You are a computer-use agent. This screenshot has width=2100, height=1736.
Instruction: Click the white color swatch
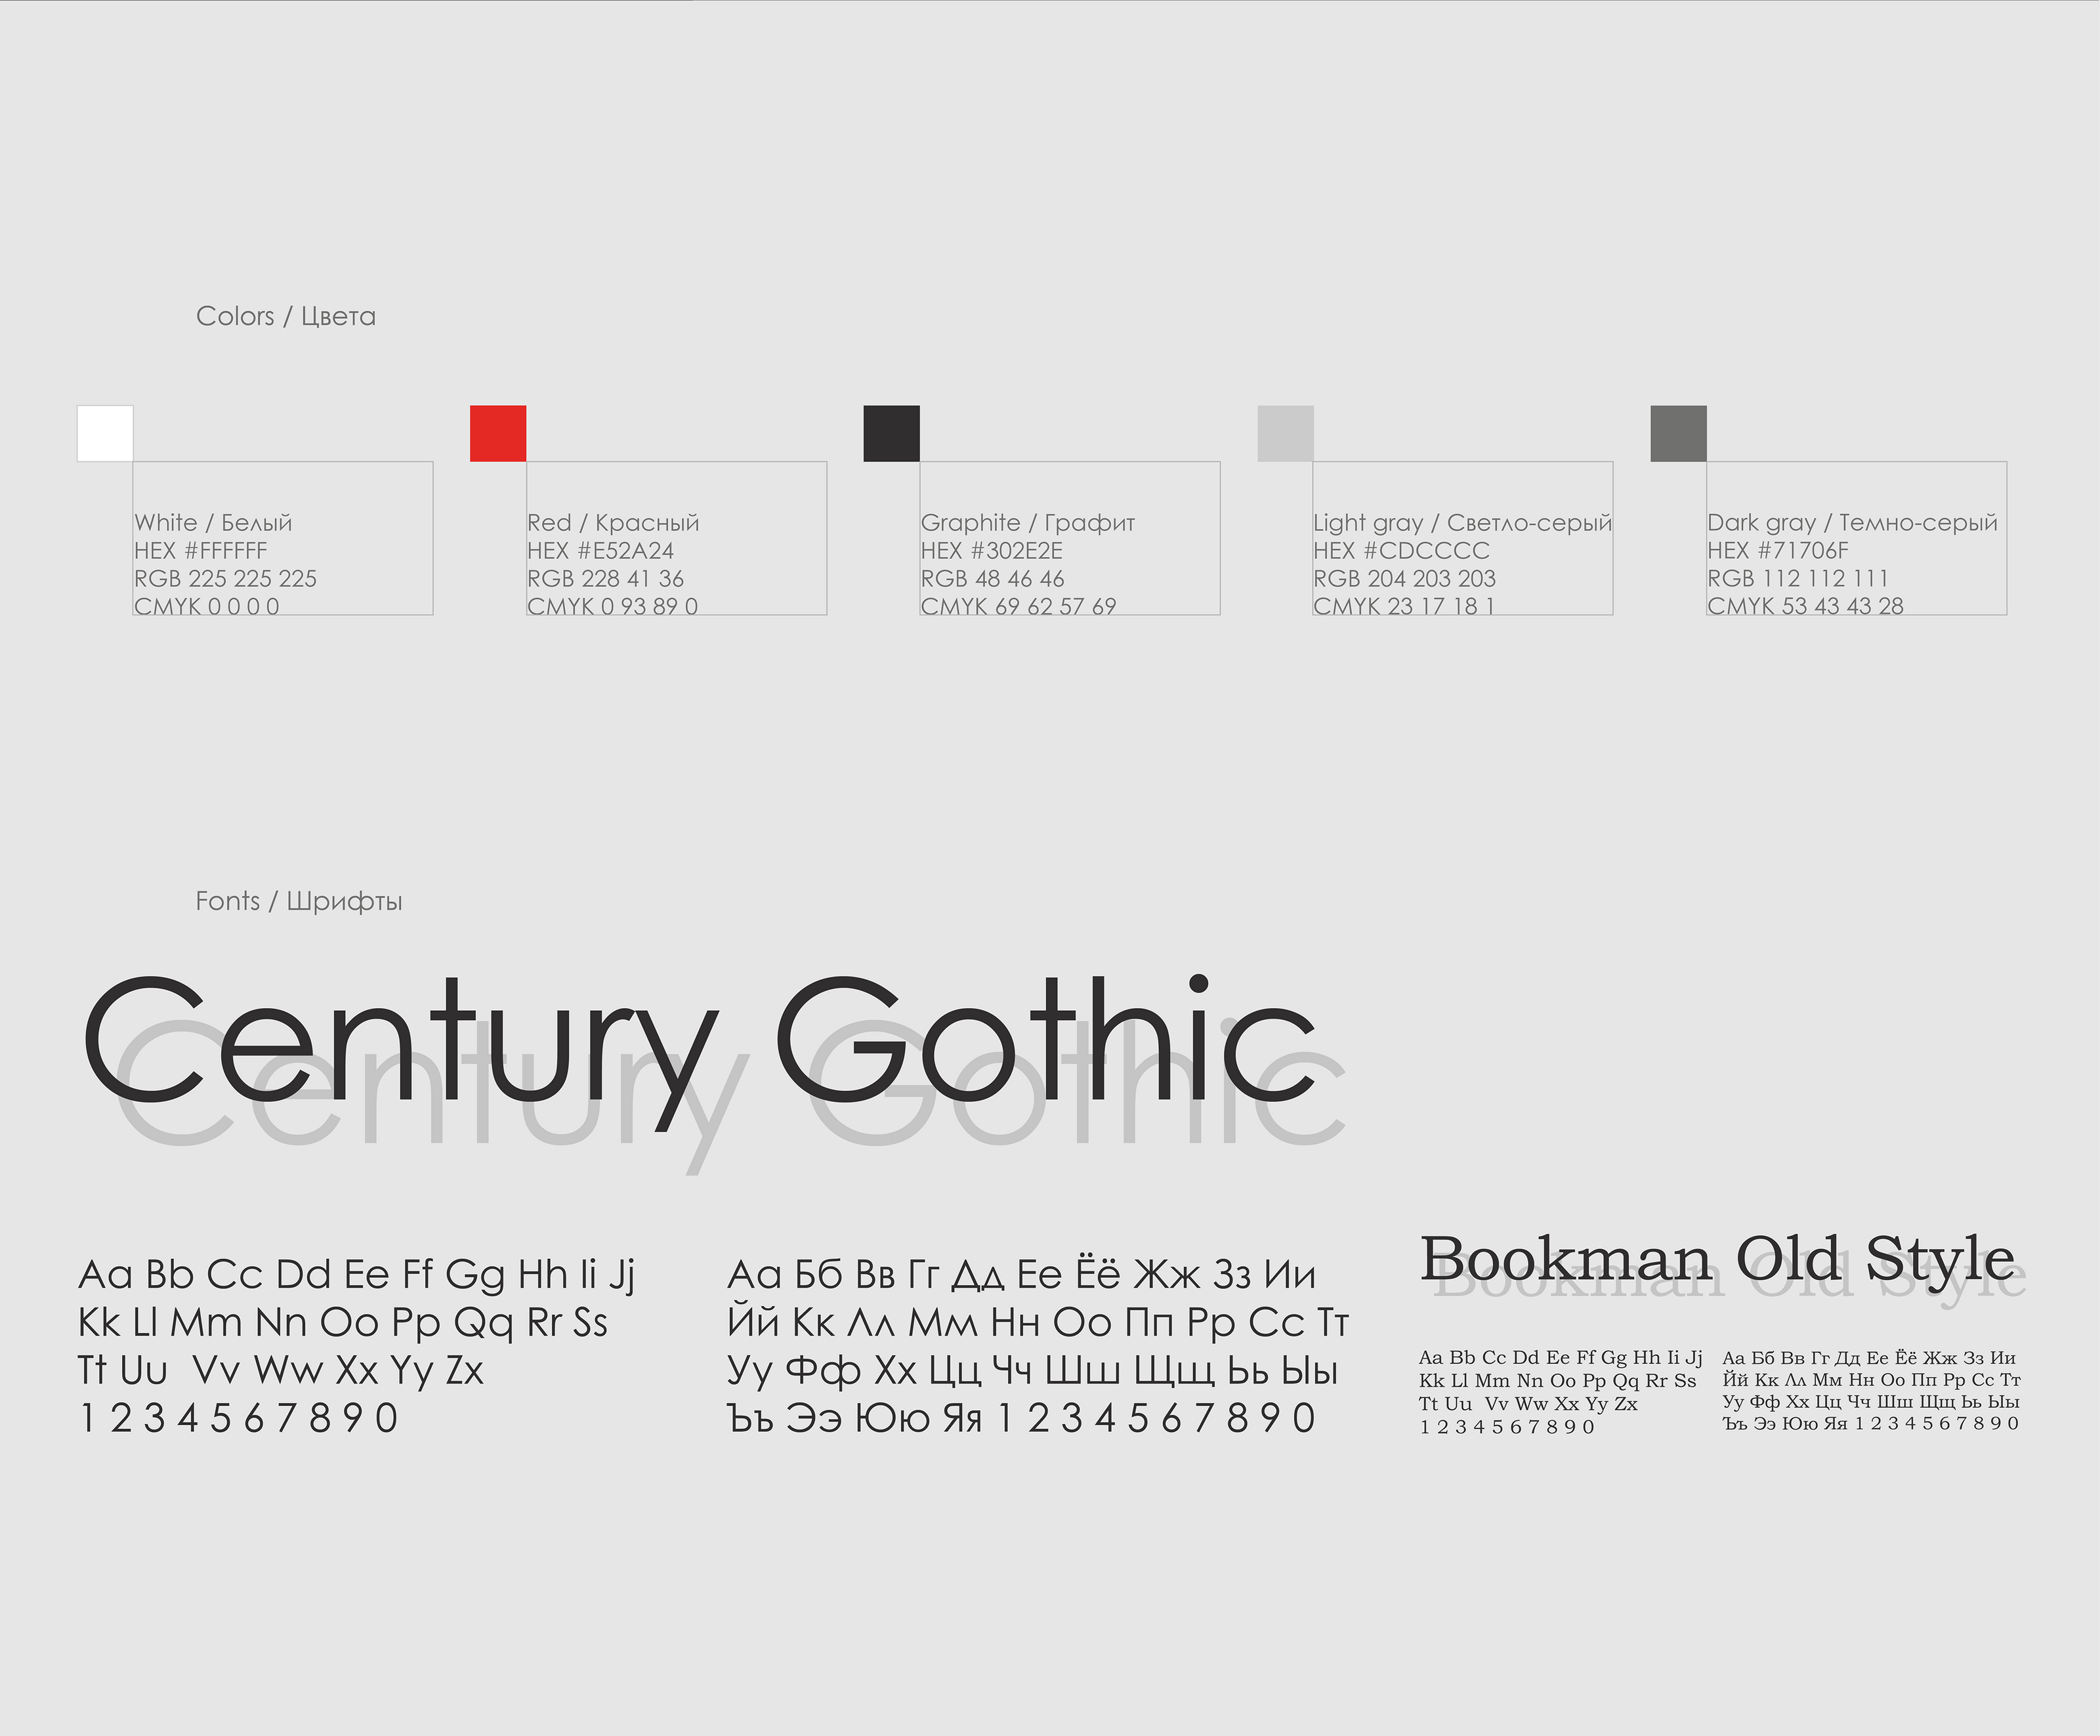pyautogui.click(x=105, y=433)
